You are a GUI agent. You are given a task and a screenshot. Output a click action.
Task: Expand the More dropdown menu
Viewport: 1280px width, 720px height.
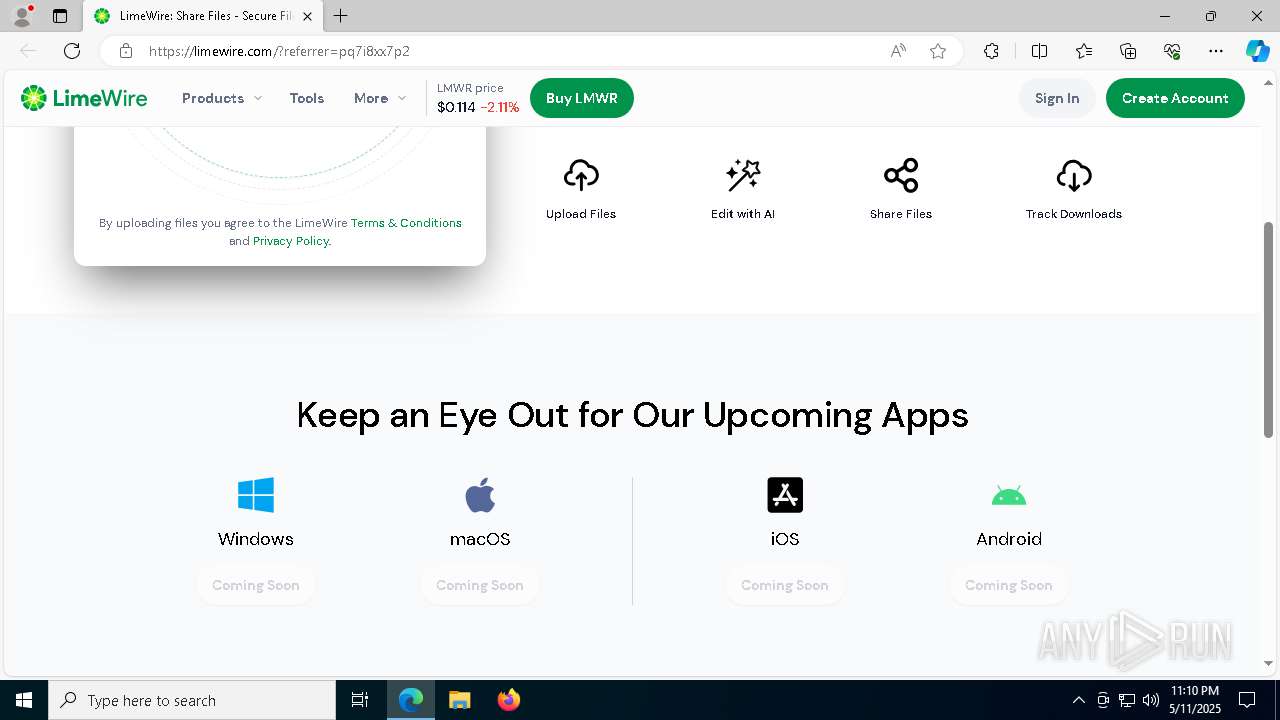(x=380, y=98)
